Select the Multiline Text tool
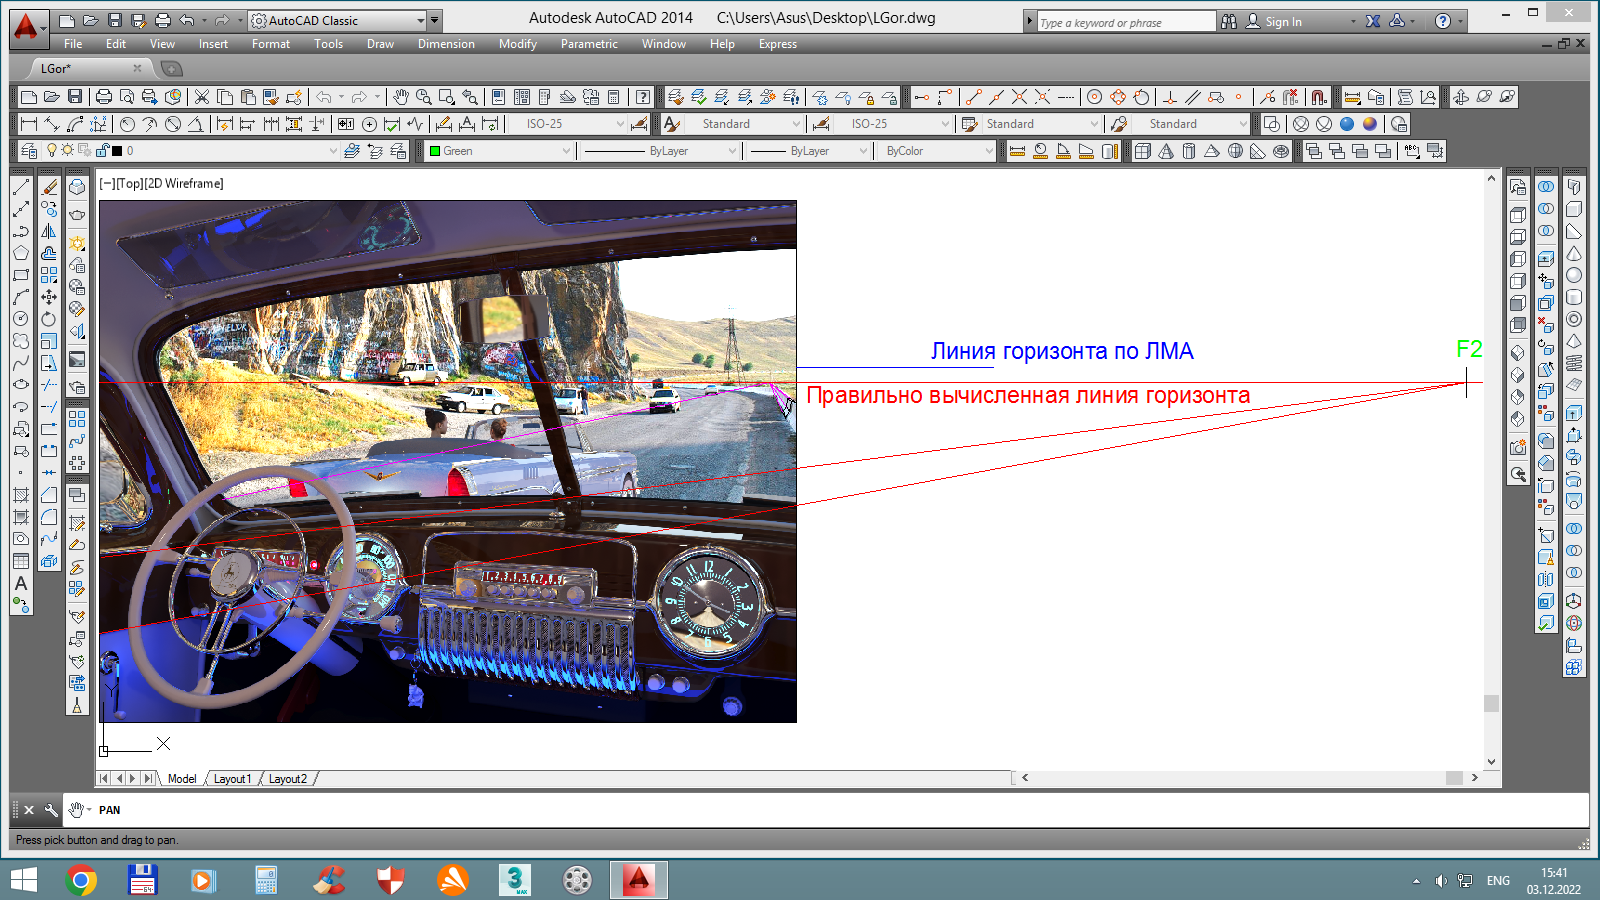Image resolution: width=1600 pixels, height=900 pixels. coord(20,583)
